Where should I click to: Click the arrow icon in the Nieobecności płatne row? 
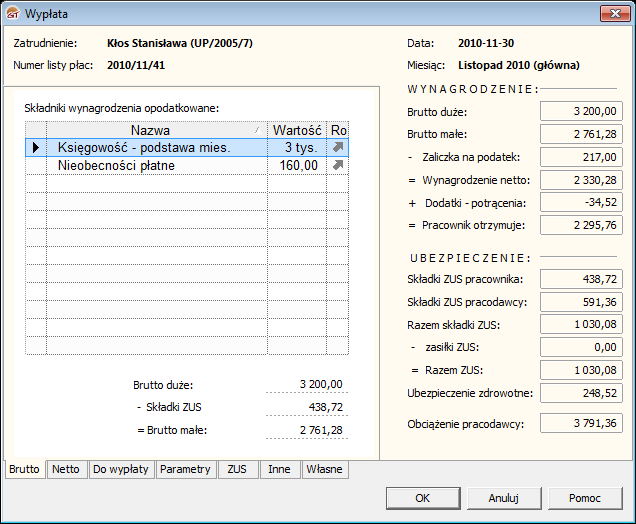(x=338, y=165)
